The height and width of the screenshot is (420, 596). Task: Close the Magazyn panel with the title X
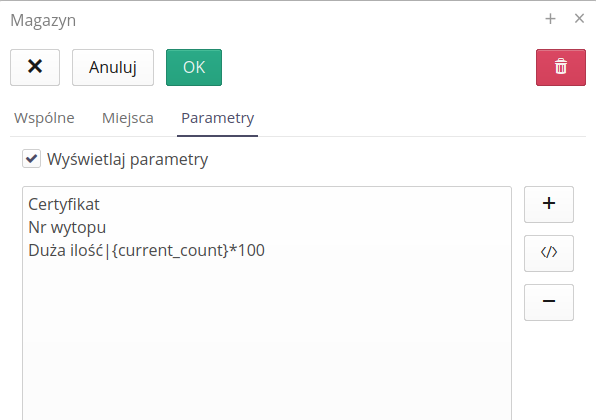pyautogui.click(x=579, y=19)
